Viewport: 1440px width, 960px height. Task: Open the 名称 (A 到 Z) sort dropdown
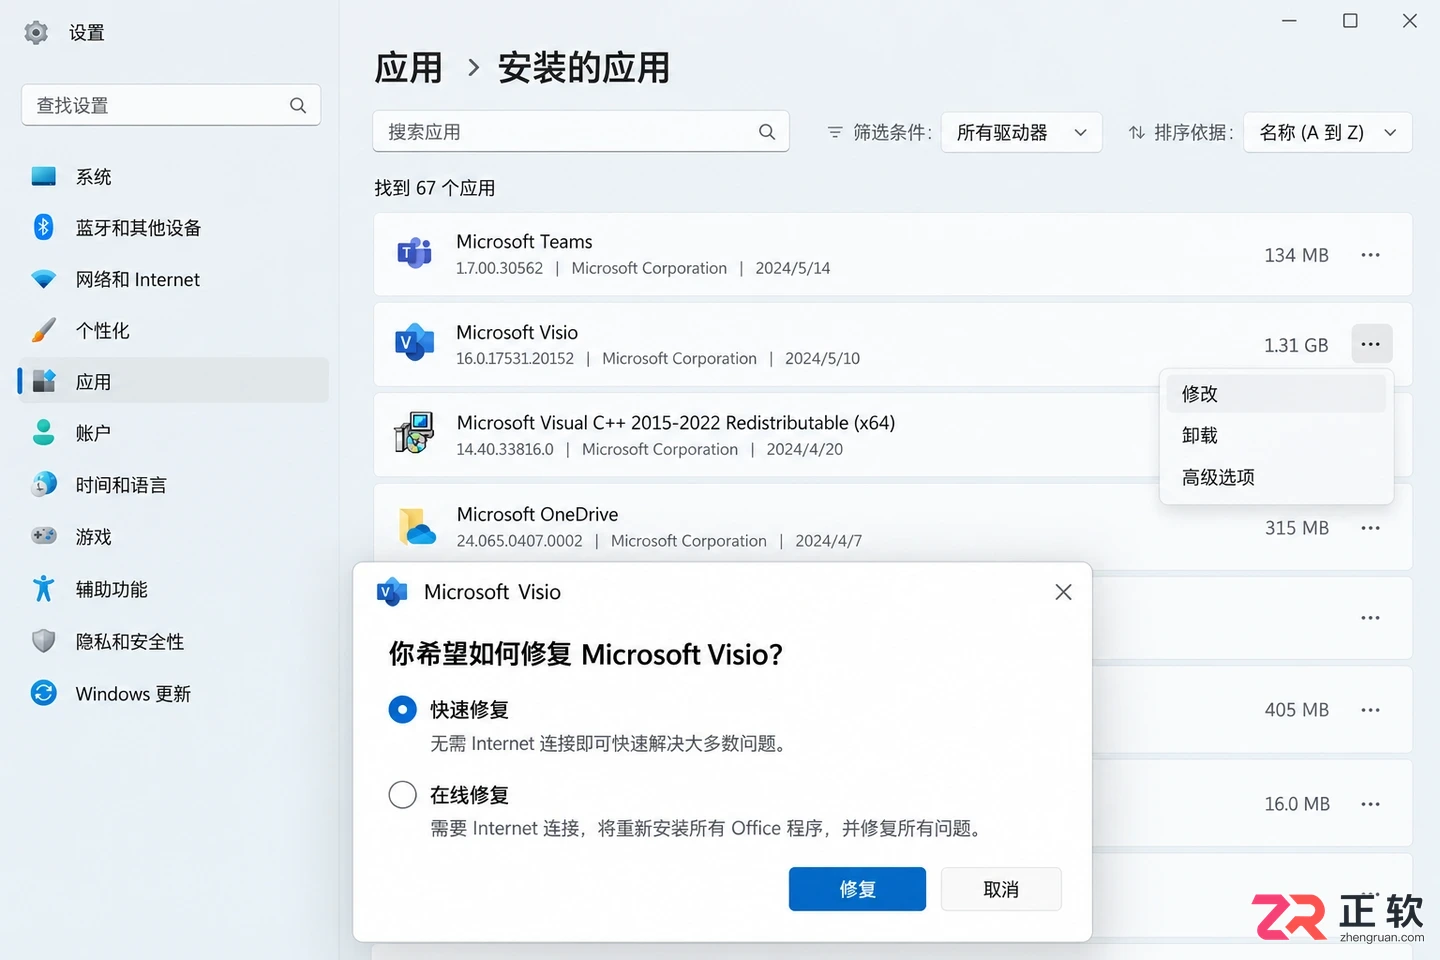tap(1327, 132)
